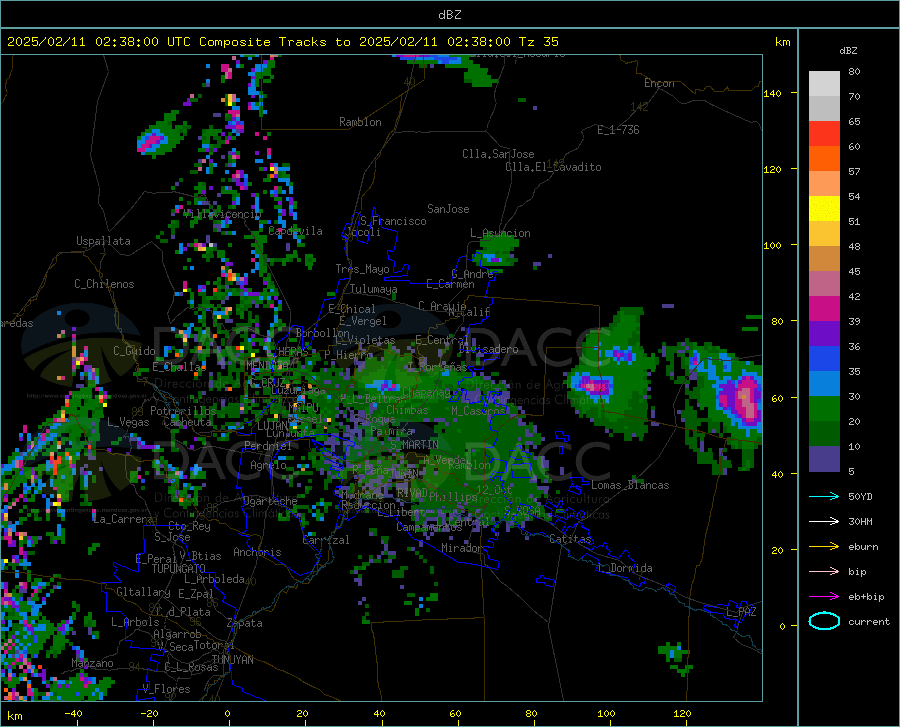Click the La_Carrera label
Image resolution: width=900 pixels, height=727 pixels.
123,519
